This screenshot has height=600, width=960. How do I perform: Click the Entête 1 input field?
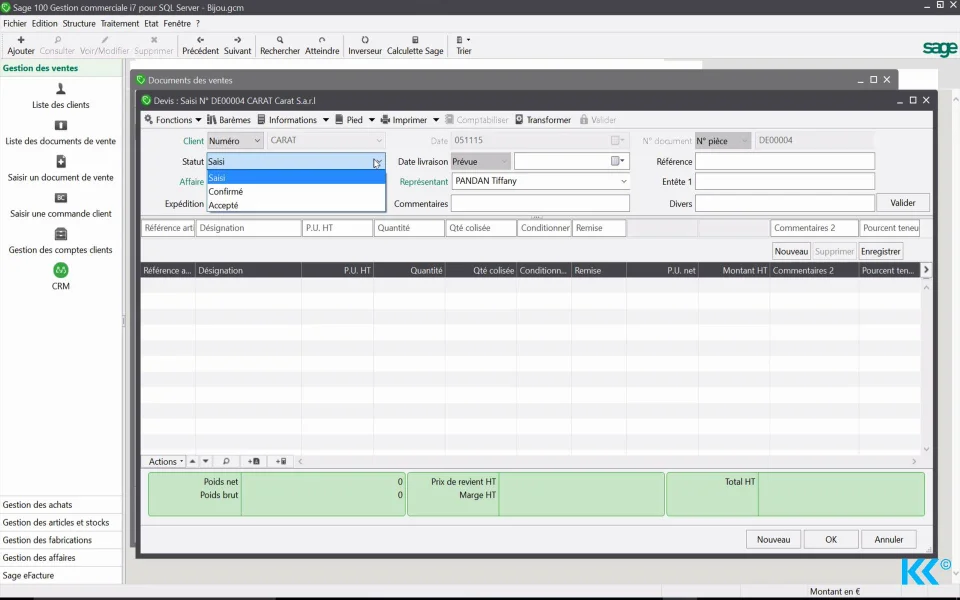pyautogui.click(x=785, y=181)
